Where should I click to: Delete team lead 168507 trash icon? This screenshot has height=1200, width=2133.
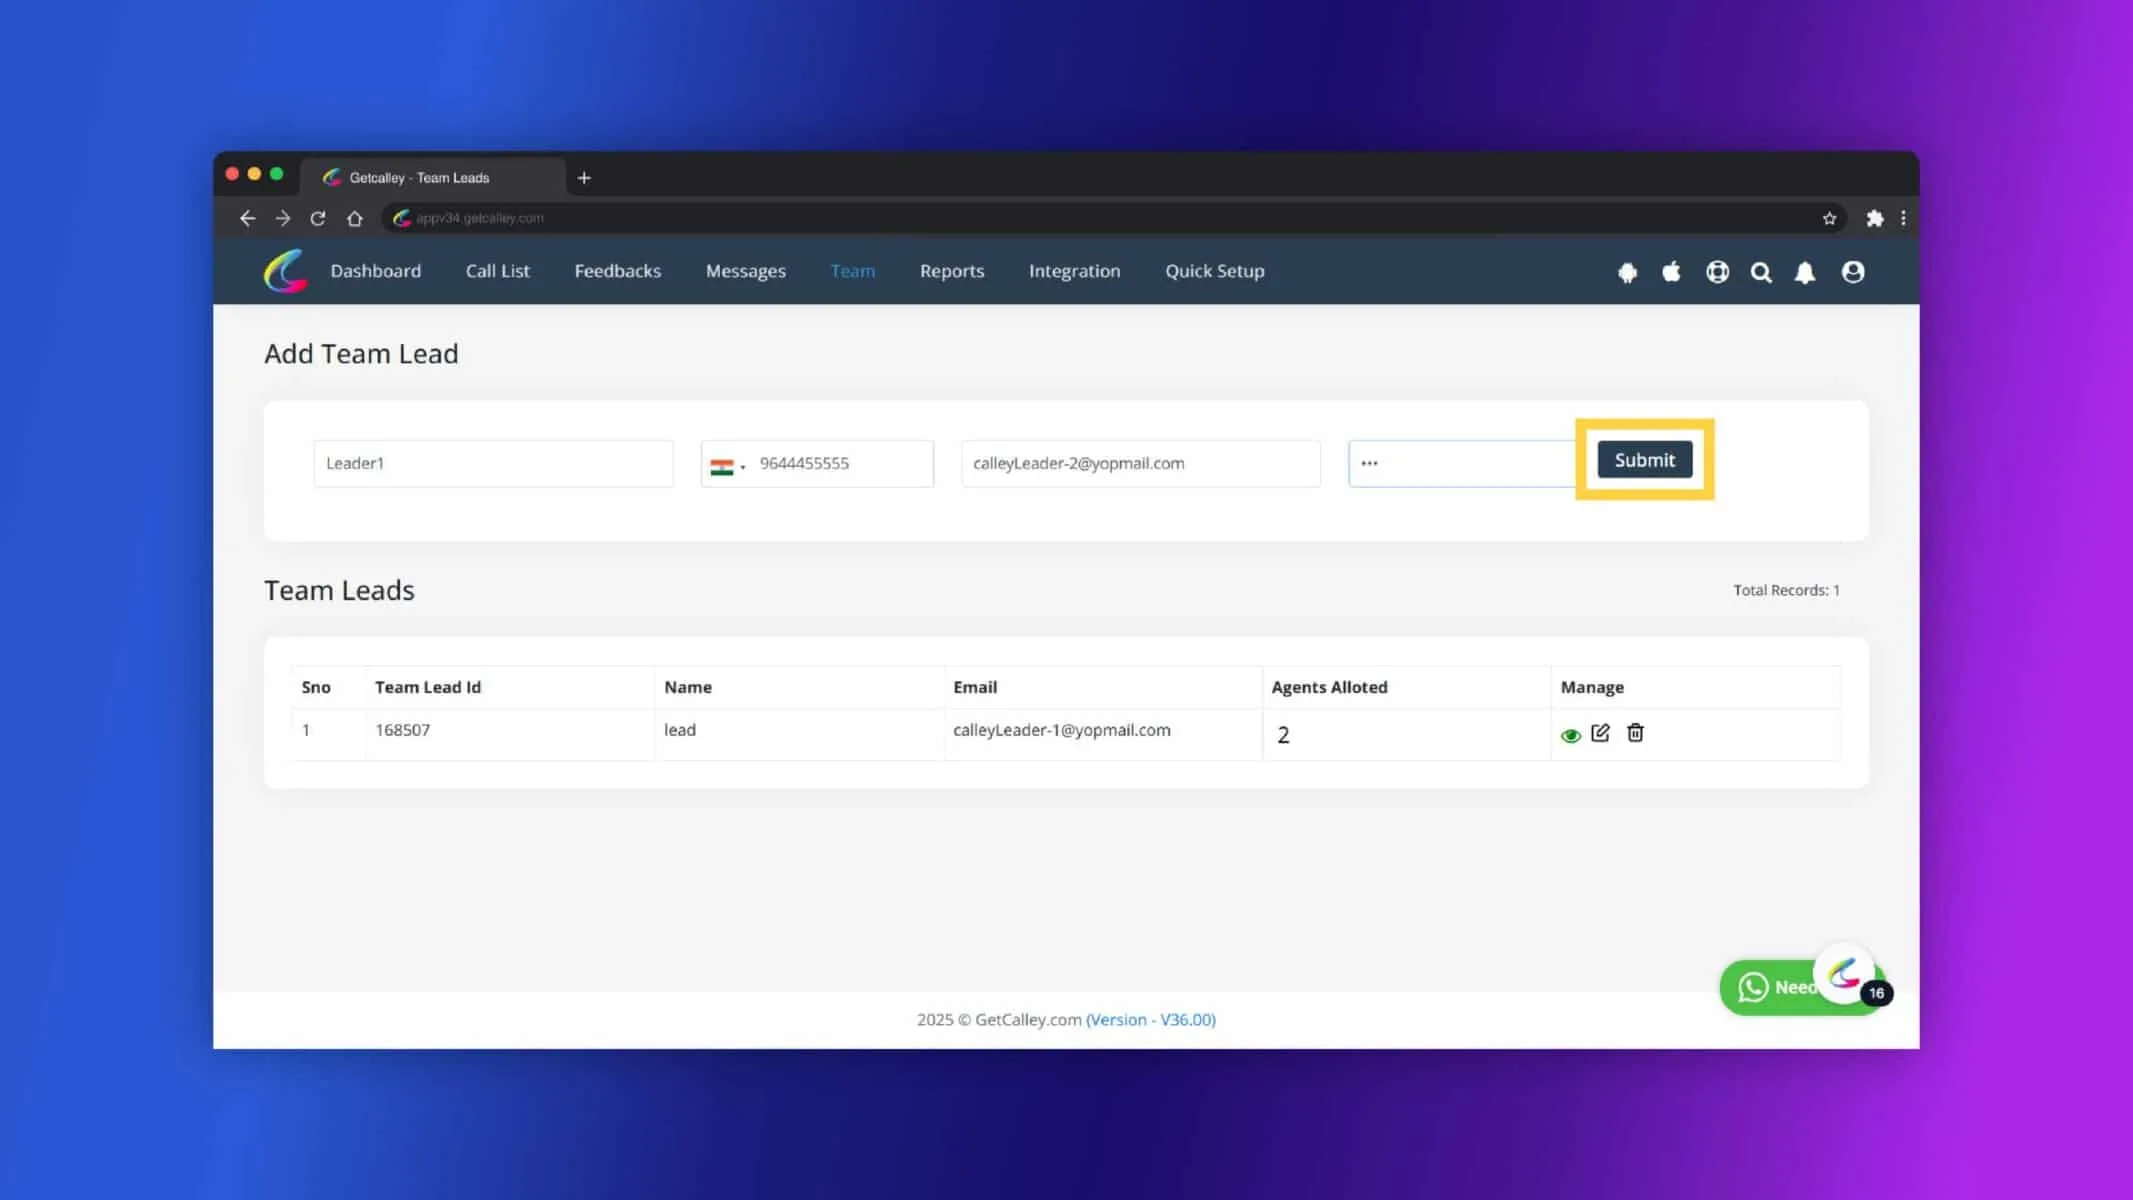1635,733
